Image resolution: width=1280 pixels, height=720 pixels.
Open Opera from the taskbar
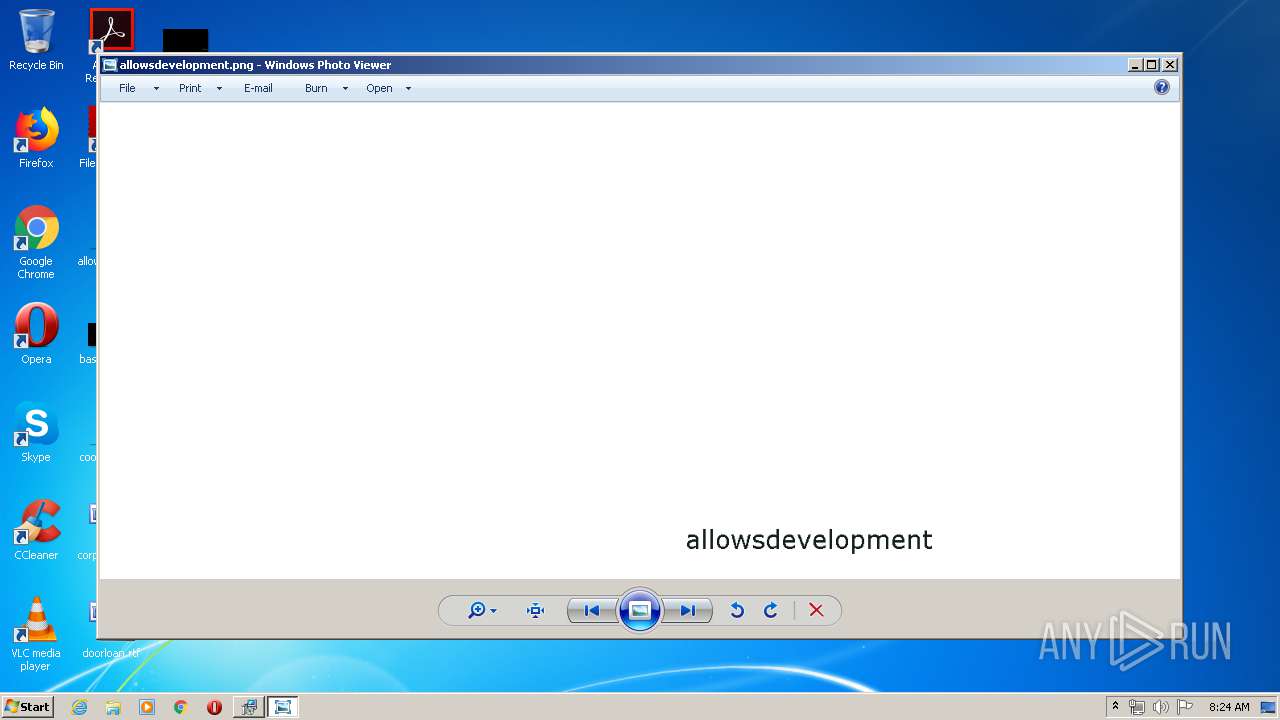click(214, 707)
